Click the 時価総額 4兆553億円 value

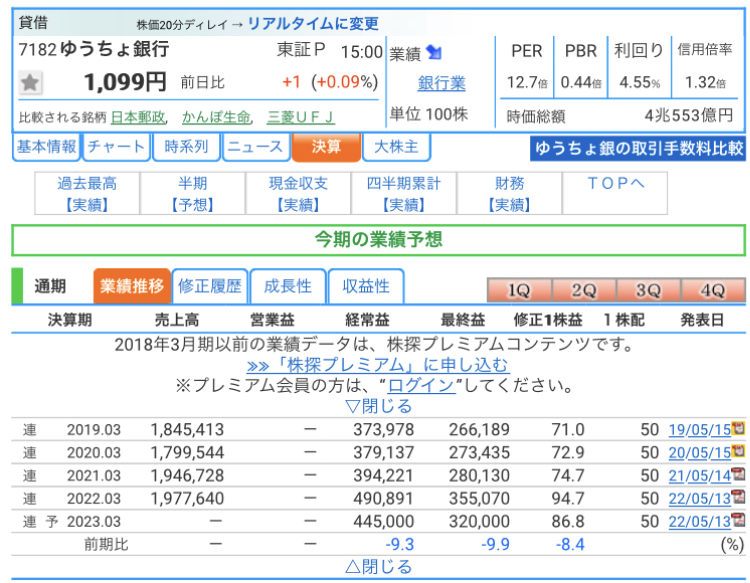click(x=689, y=116)
